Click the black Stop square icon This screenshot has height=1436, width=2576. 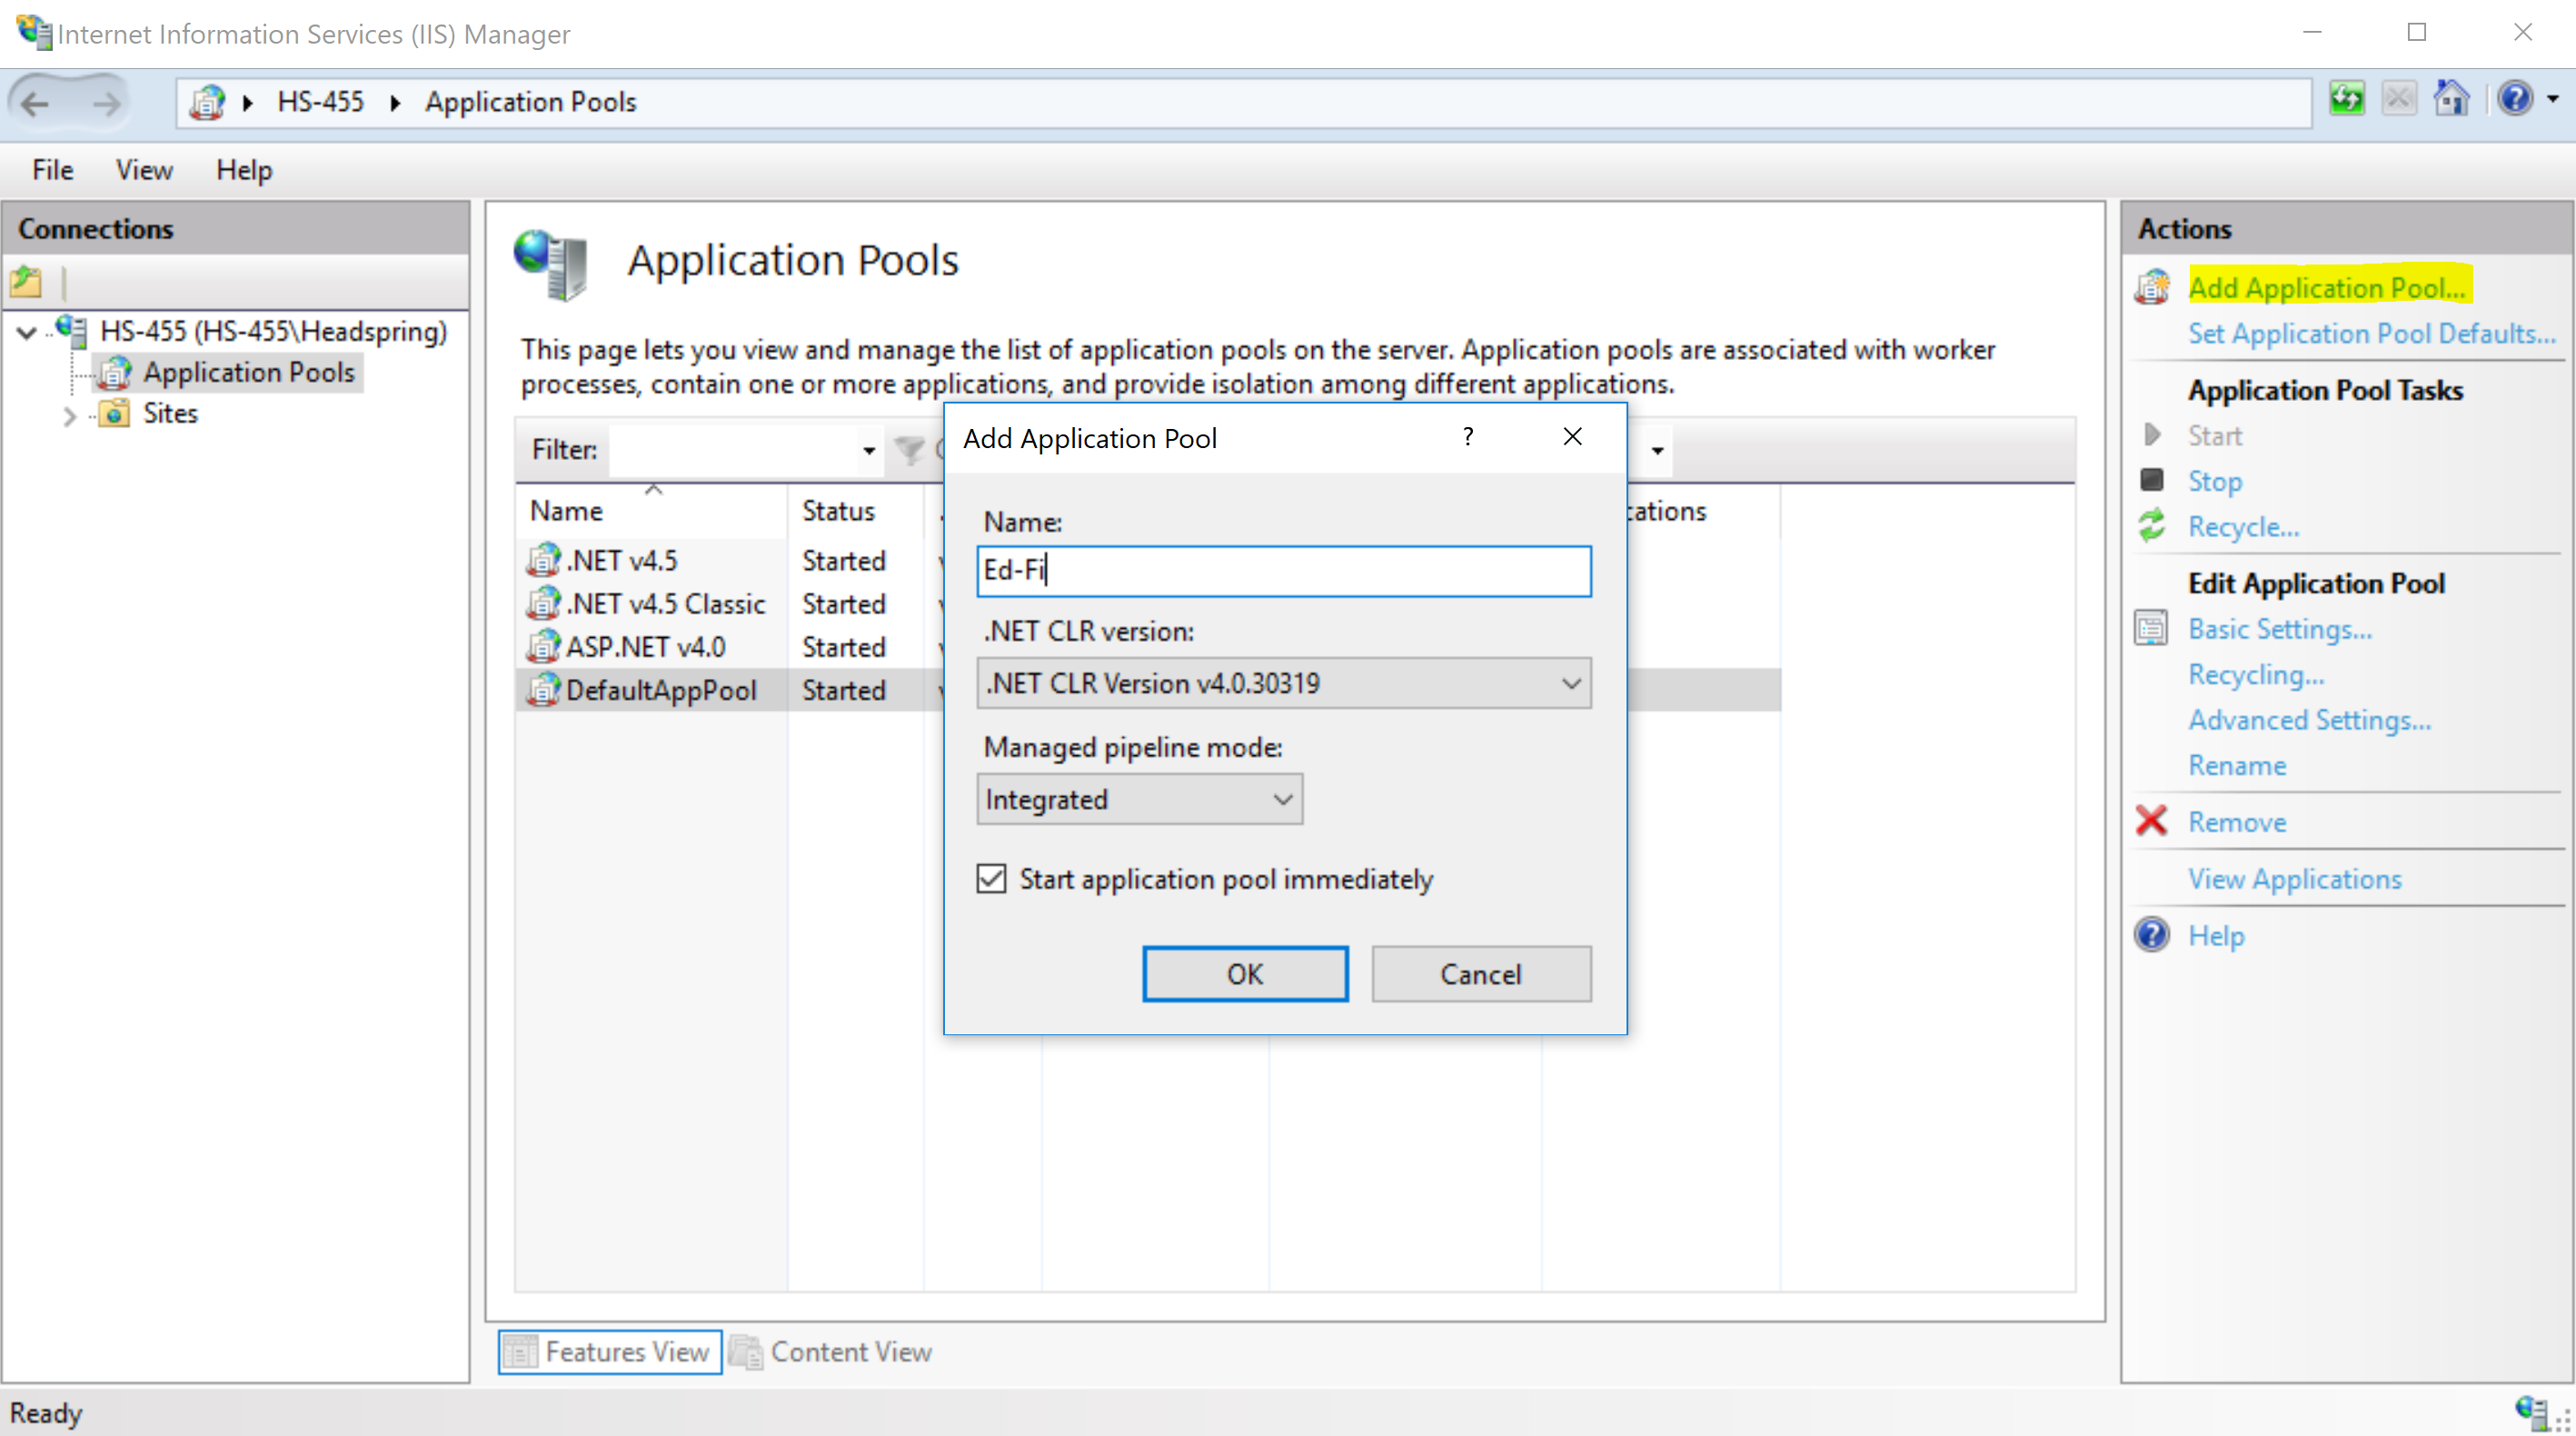click(2152, 480)
